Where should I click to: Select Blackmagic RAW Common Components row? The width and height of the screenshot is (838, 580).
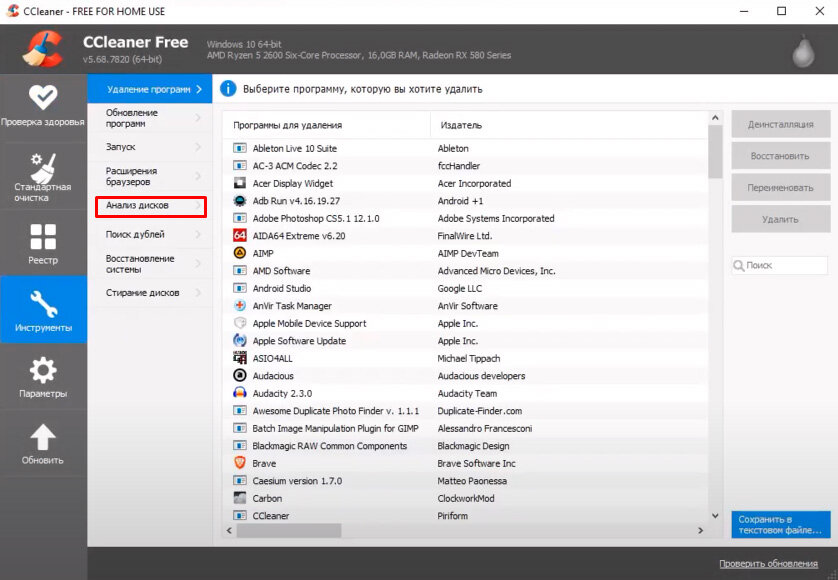pyautogui.click(x=465, y=446)
